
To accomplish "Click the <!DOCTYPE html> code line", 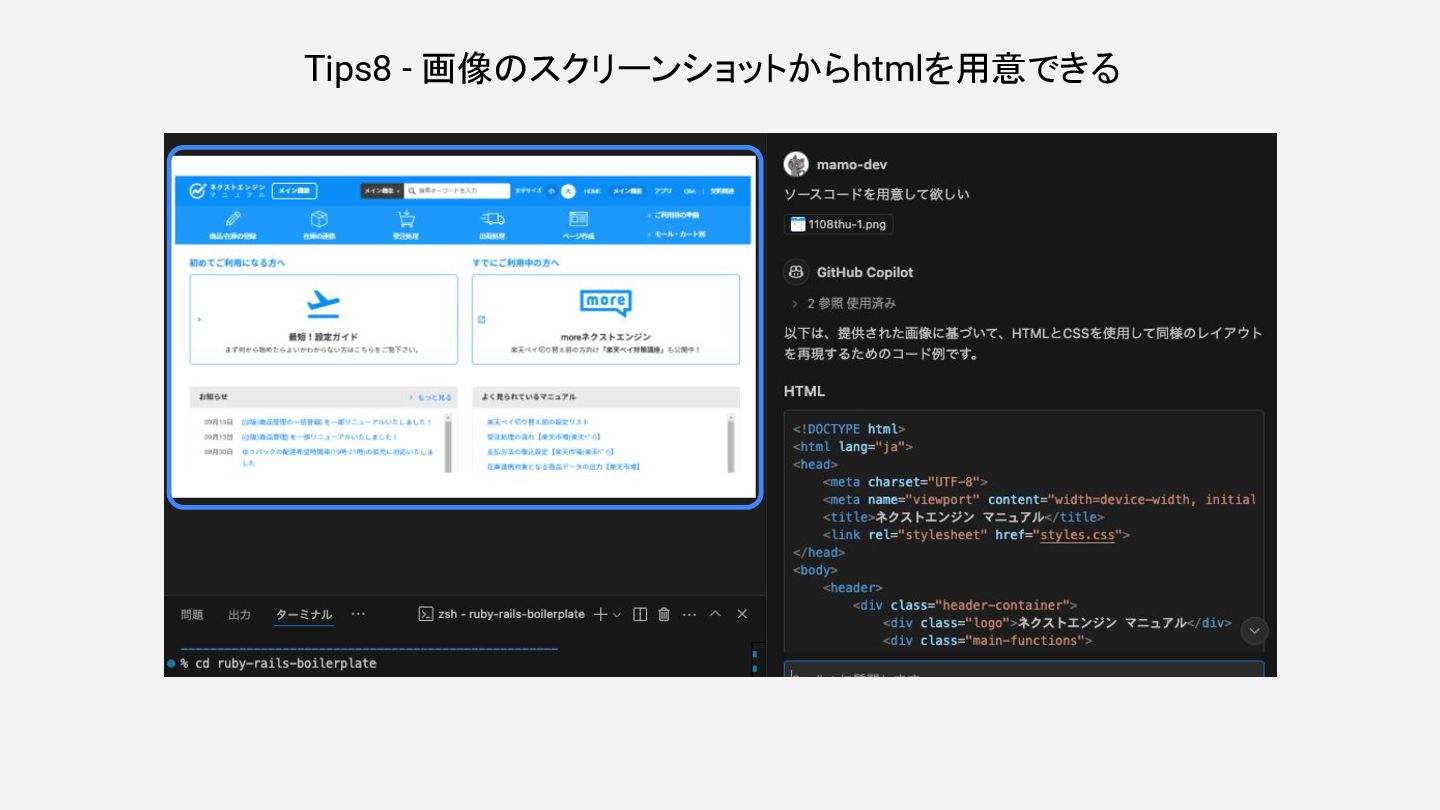I will tap(849, 429).
